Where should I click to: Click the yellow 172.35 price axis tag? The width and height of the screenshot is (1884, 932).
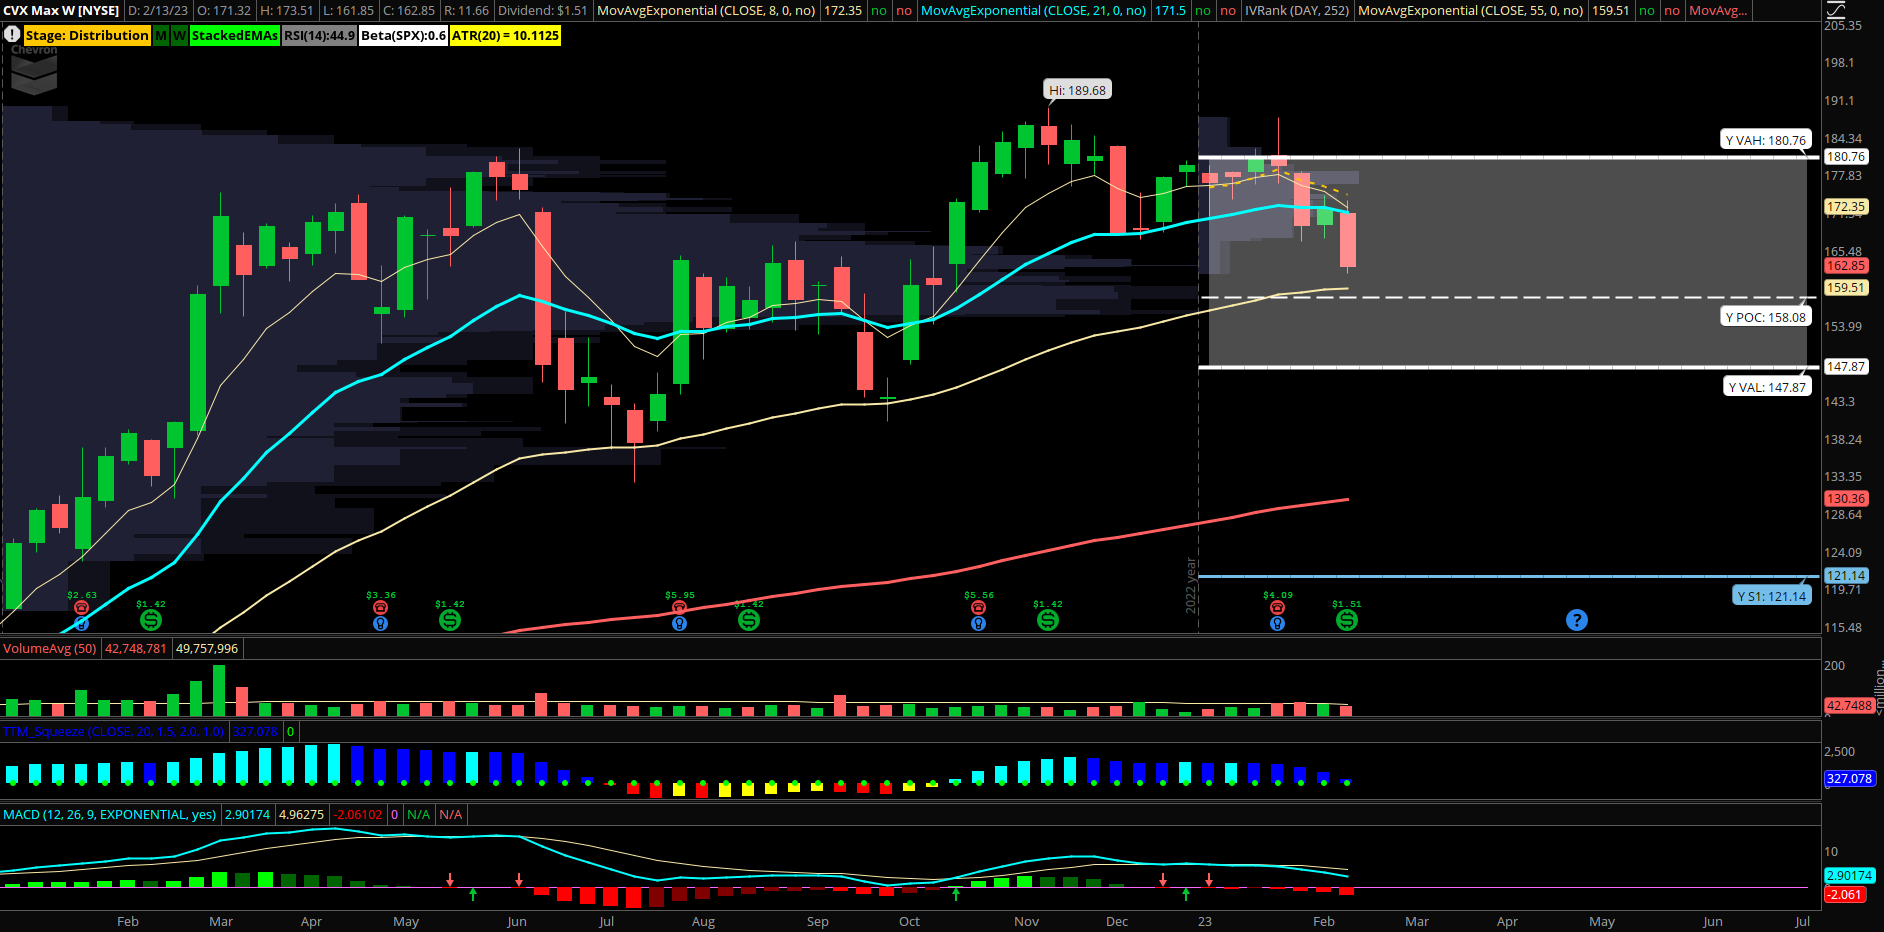click(x=1846, y=207)
